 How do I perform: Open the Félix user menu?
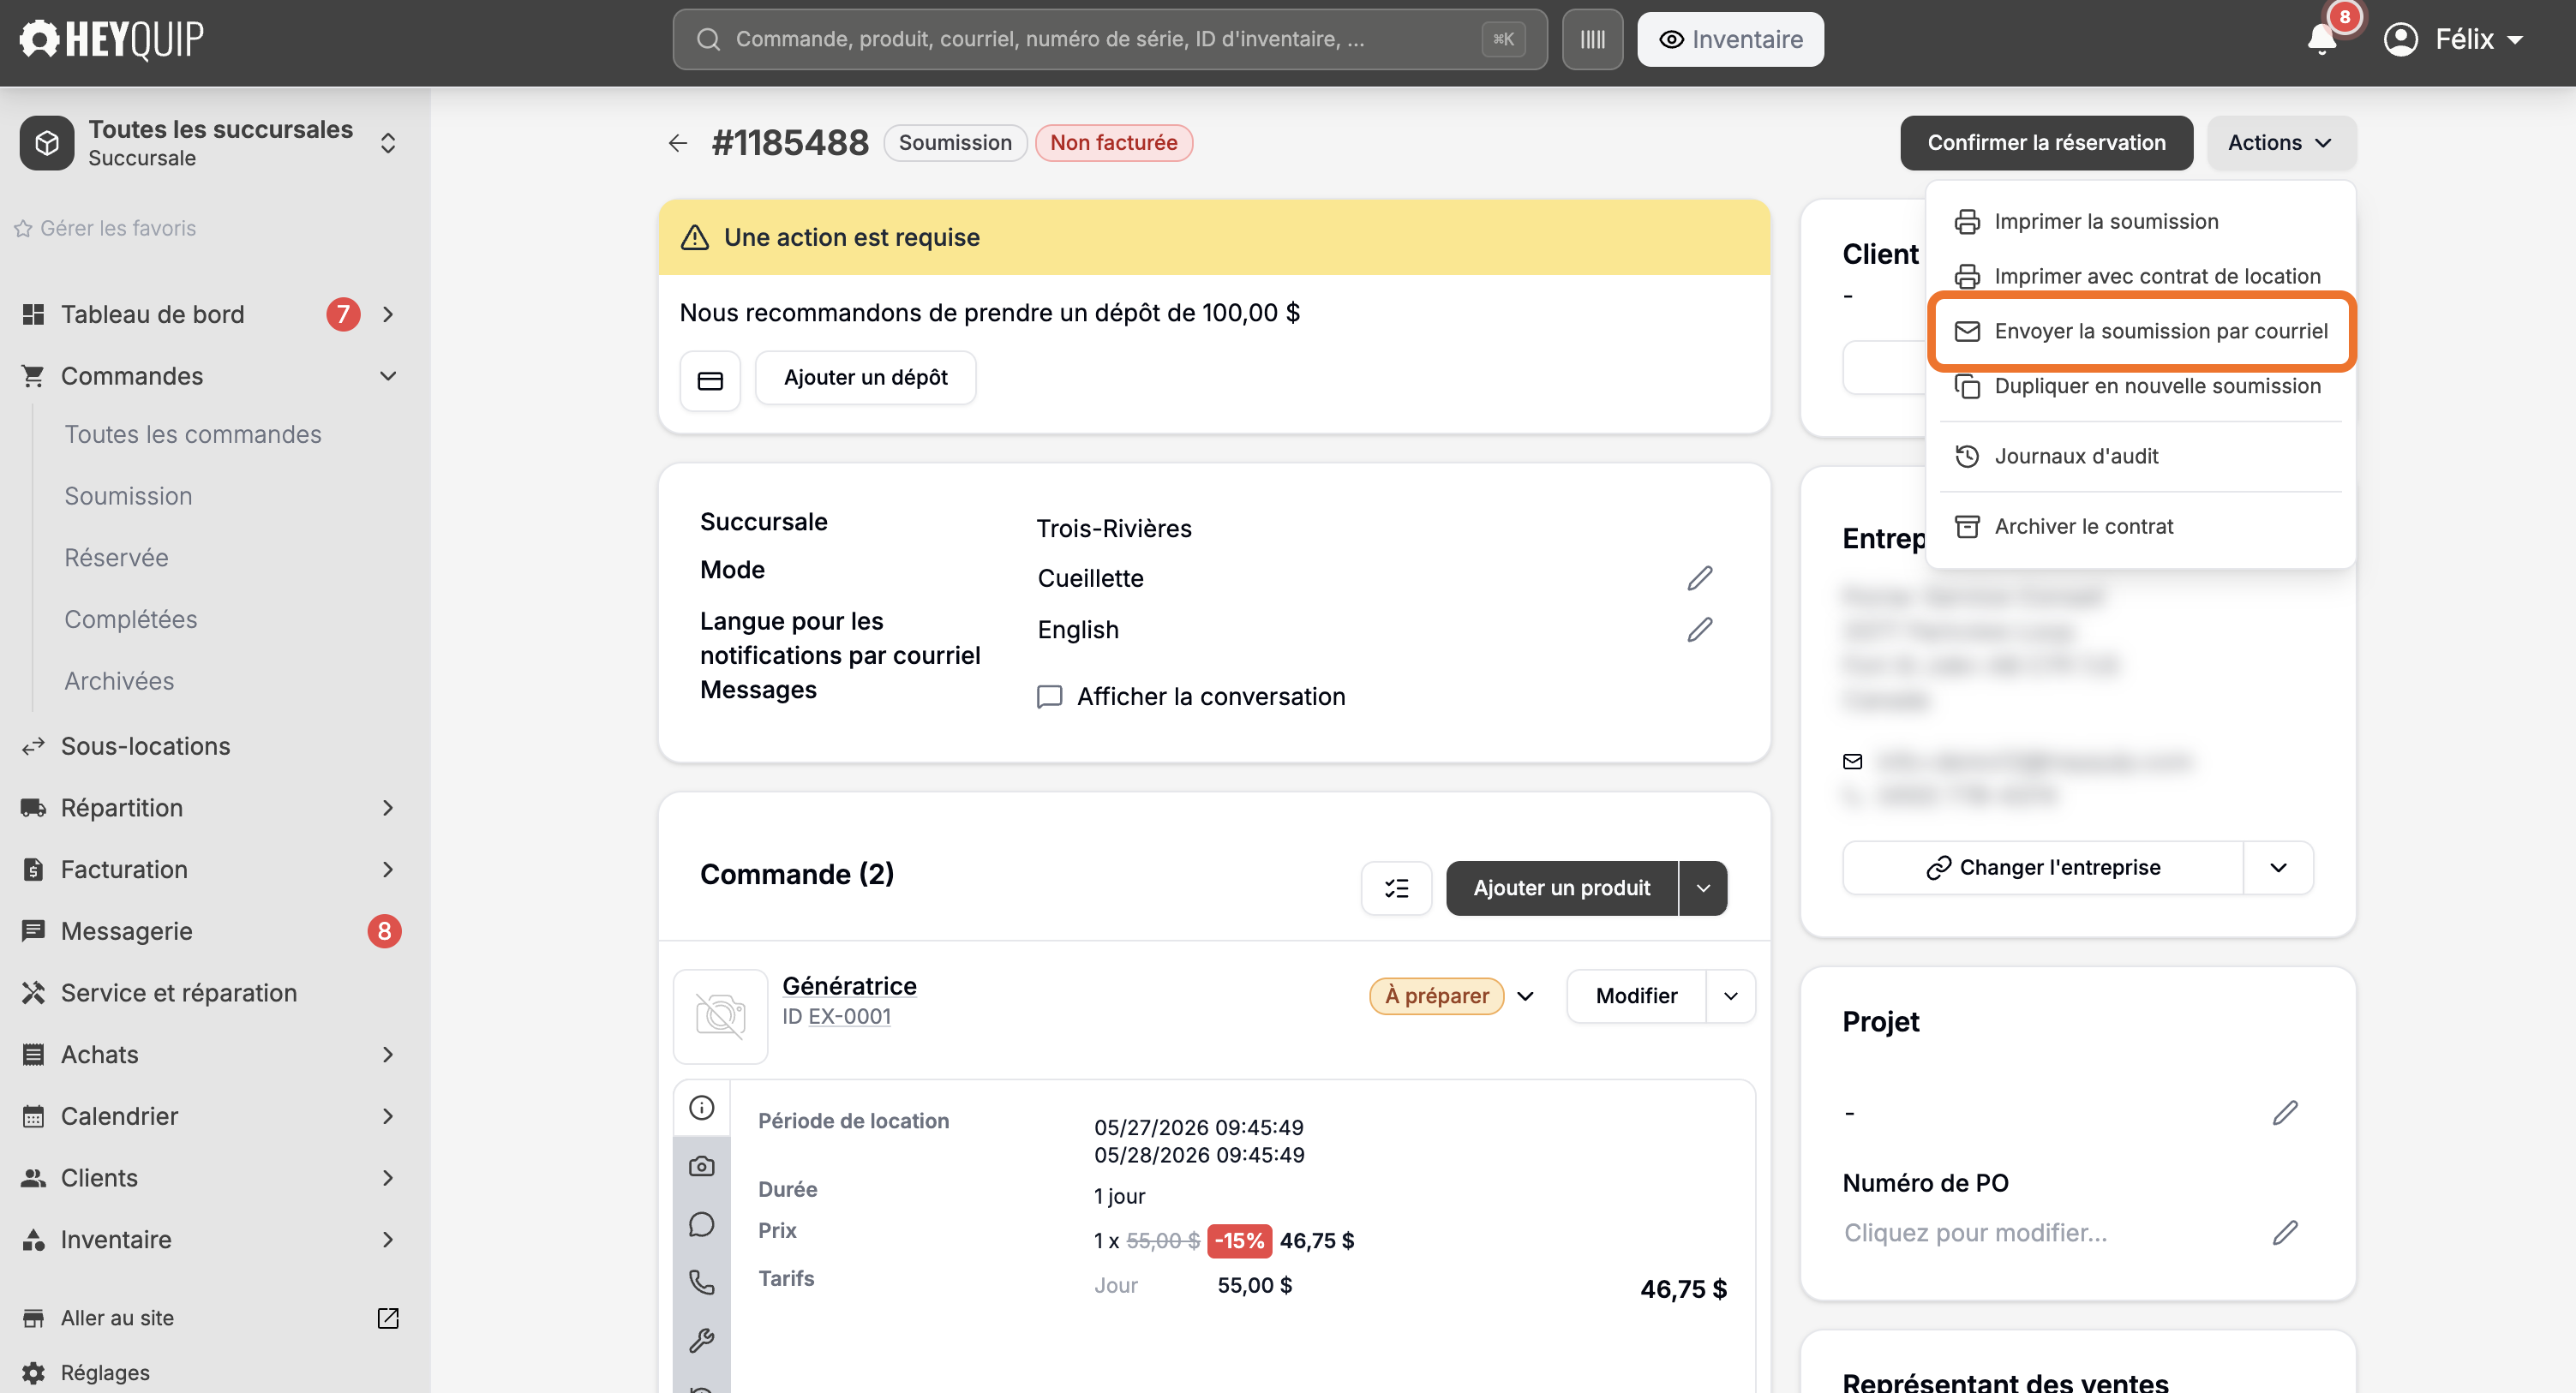click(2455, 39)
